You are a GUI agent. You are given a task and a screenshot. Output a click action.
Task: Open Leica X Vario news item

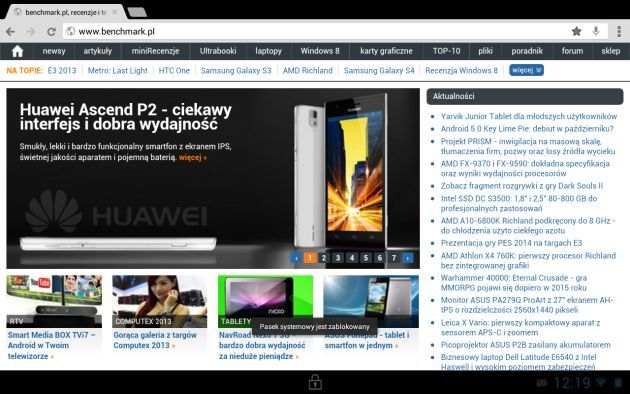520,327
